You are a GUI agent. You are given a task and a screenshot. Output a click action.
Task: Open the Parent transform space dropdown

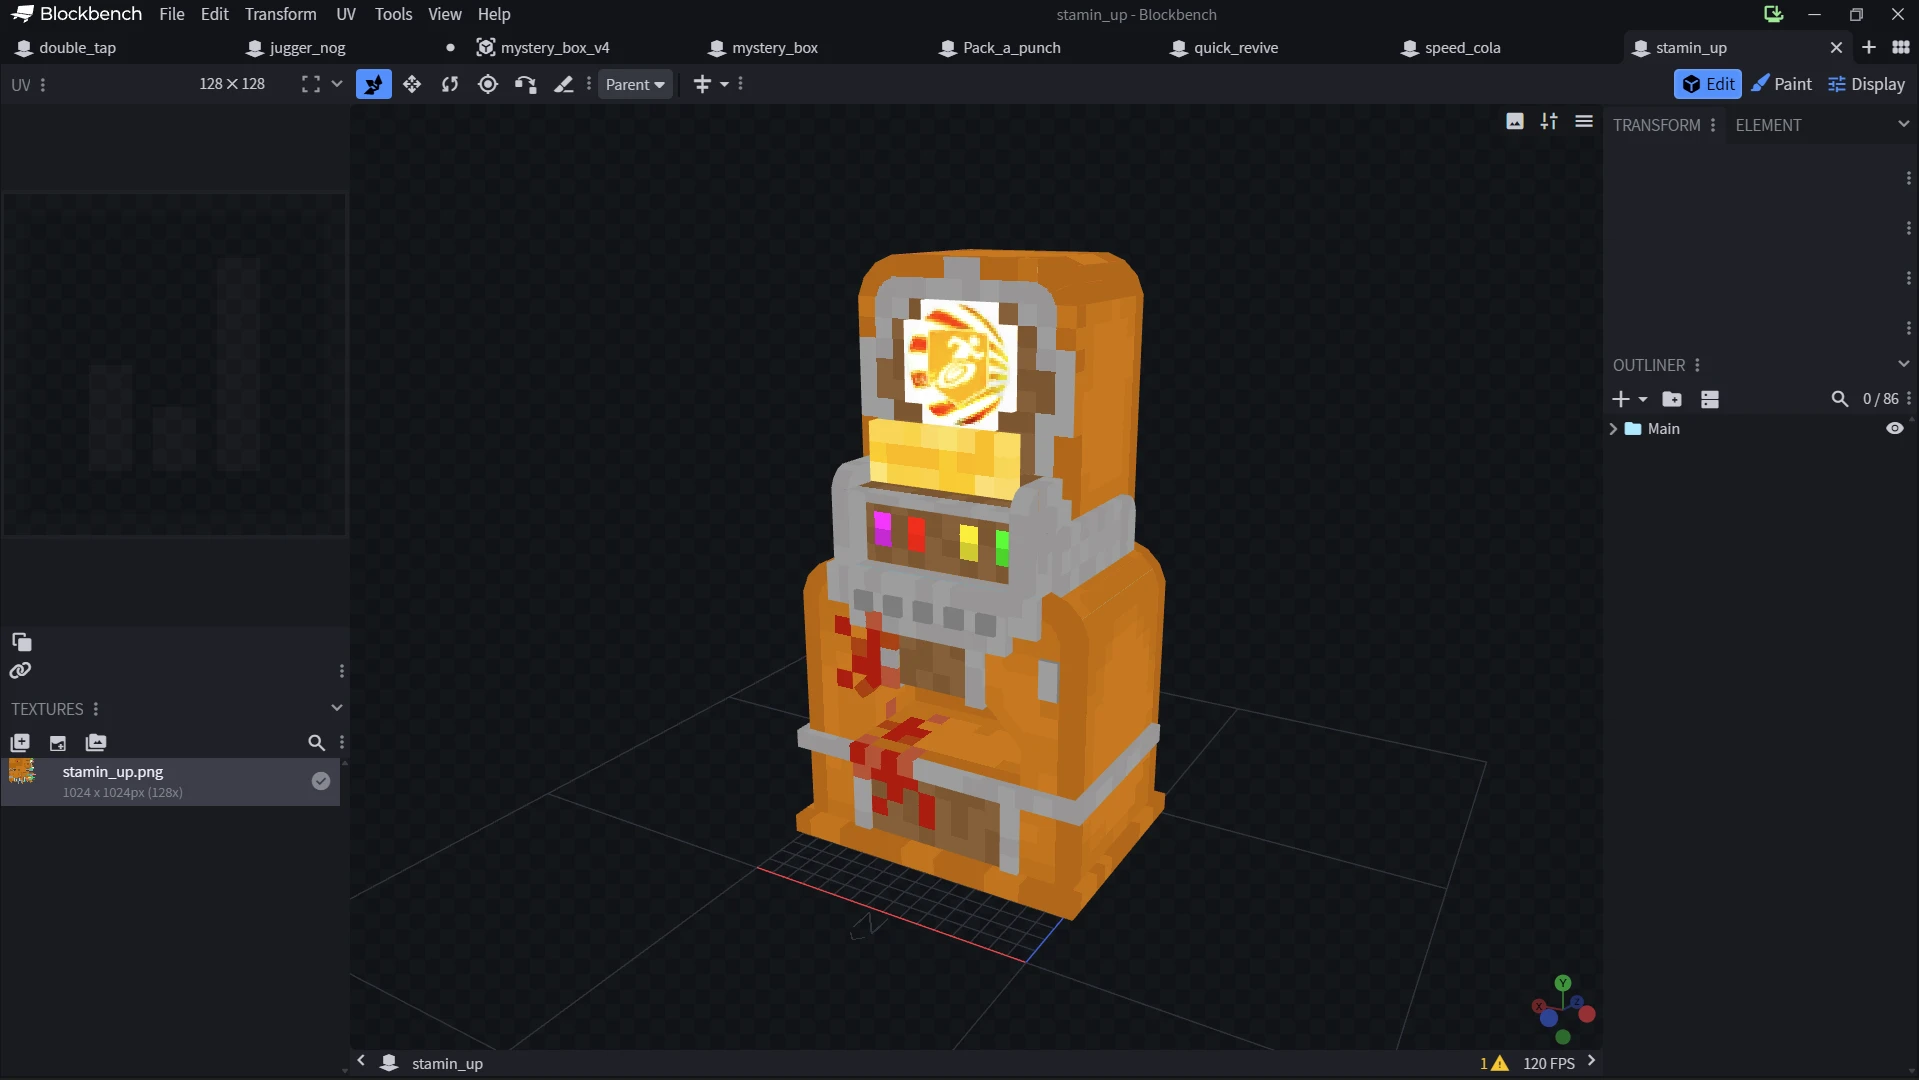[x=635, y=85]
